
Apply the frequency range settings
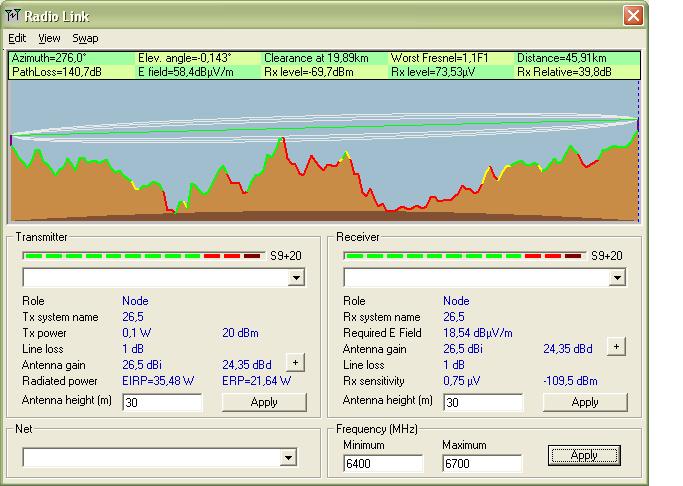tap(584, 455)
